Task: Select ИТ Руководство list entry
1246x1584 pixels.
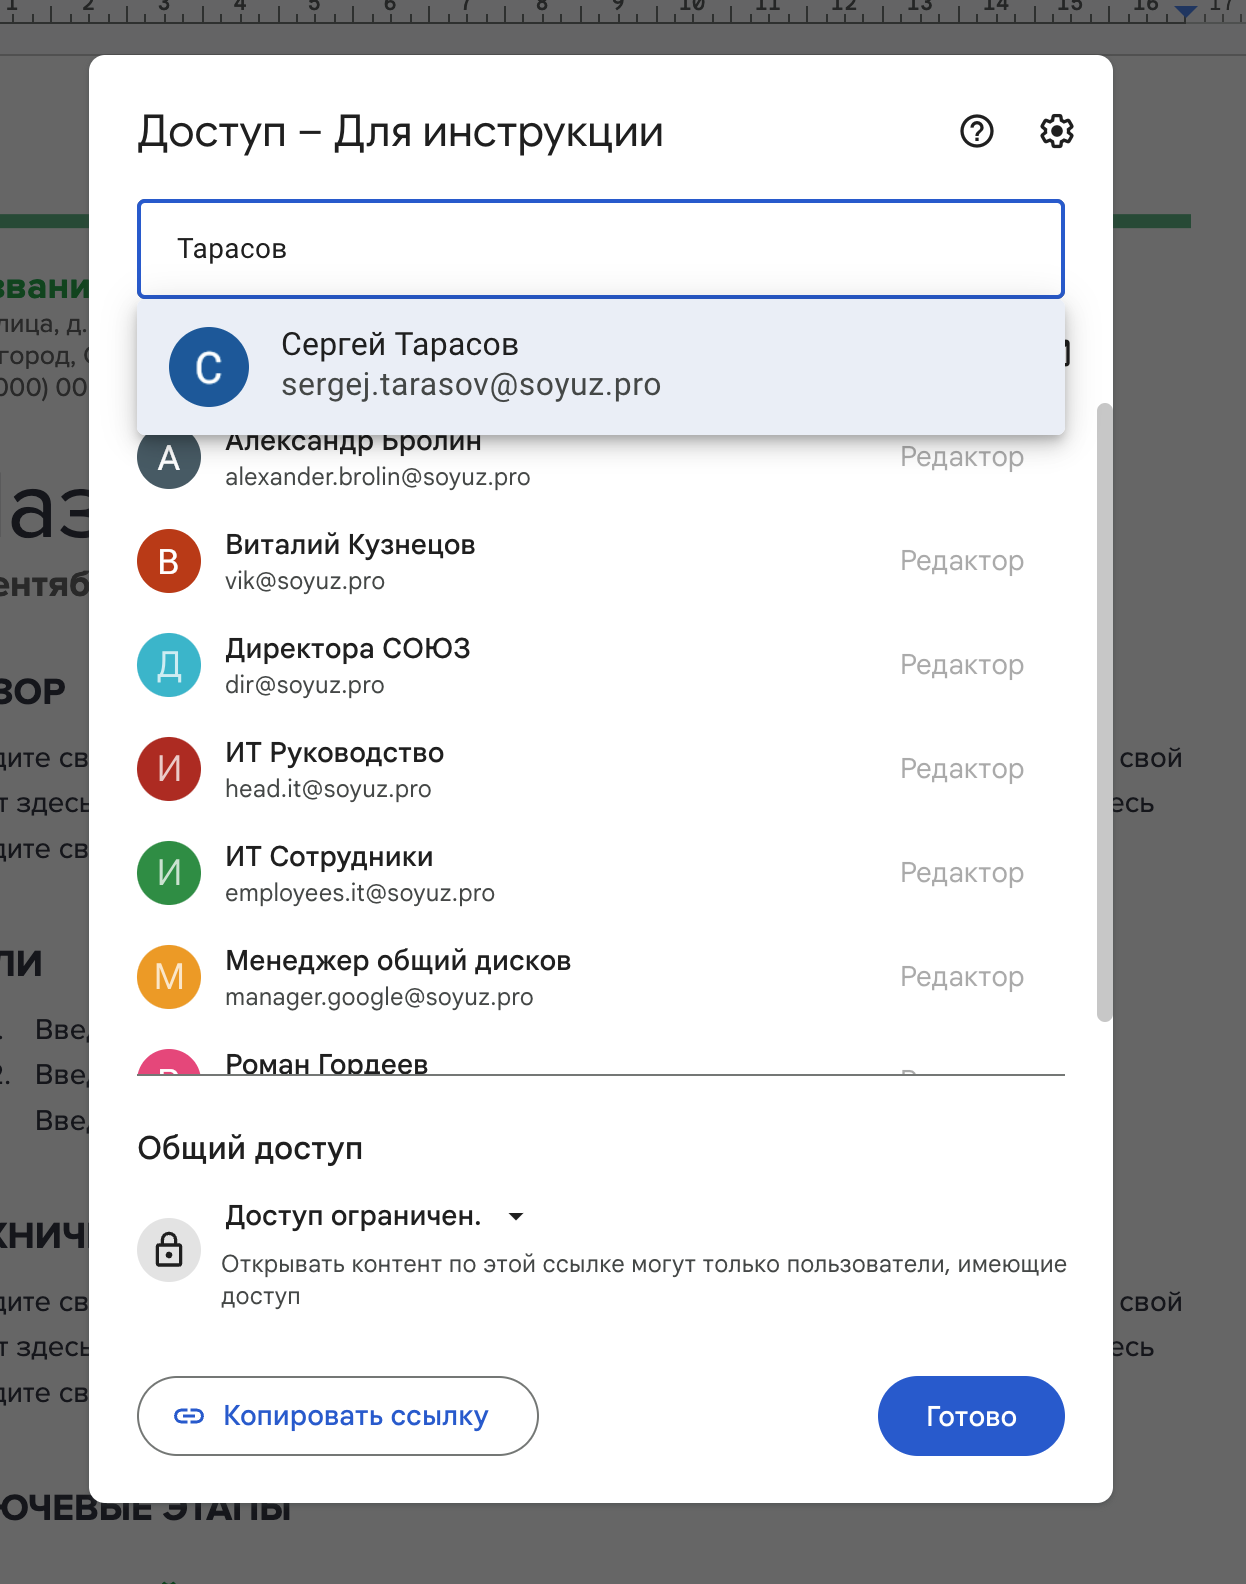Action: 601,769
